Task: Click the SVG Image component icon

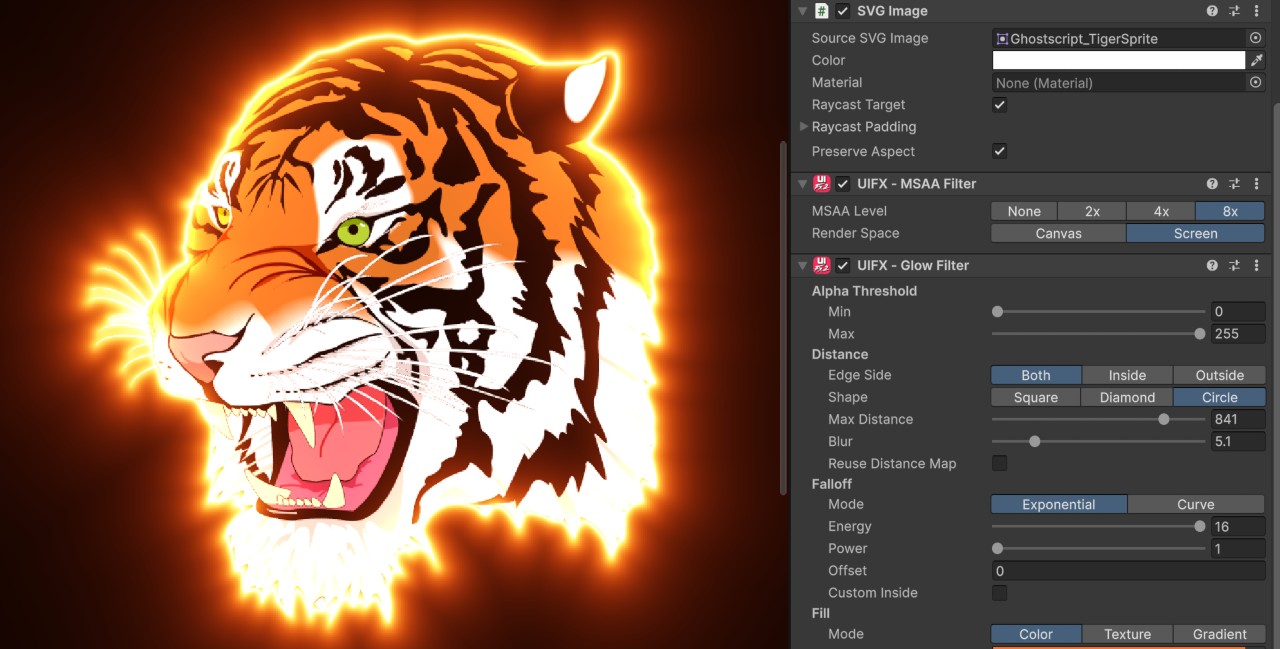Action: [822, 11]
